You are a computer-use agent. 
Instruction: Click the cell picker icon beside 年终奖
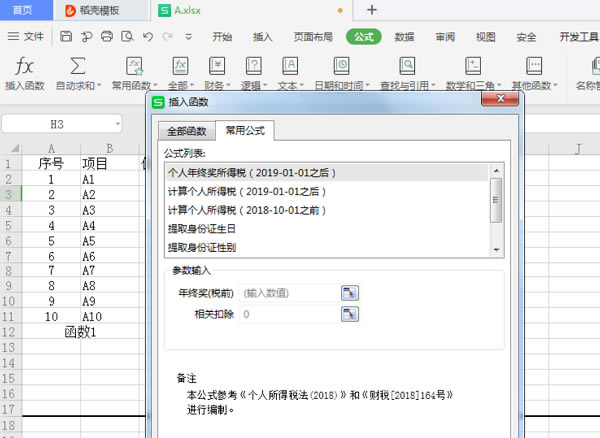tap(349, 293)
